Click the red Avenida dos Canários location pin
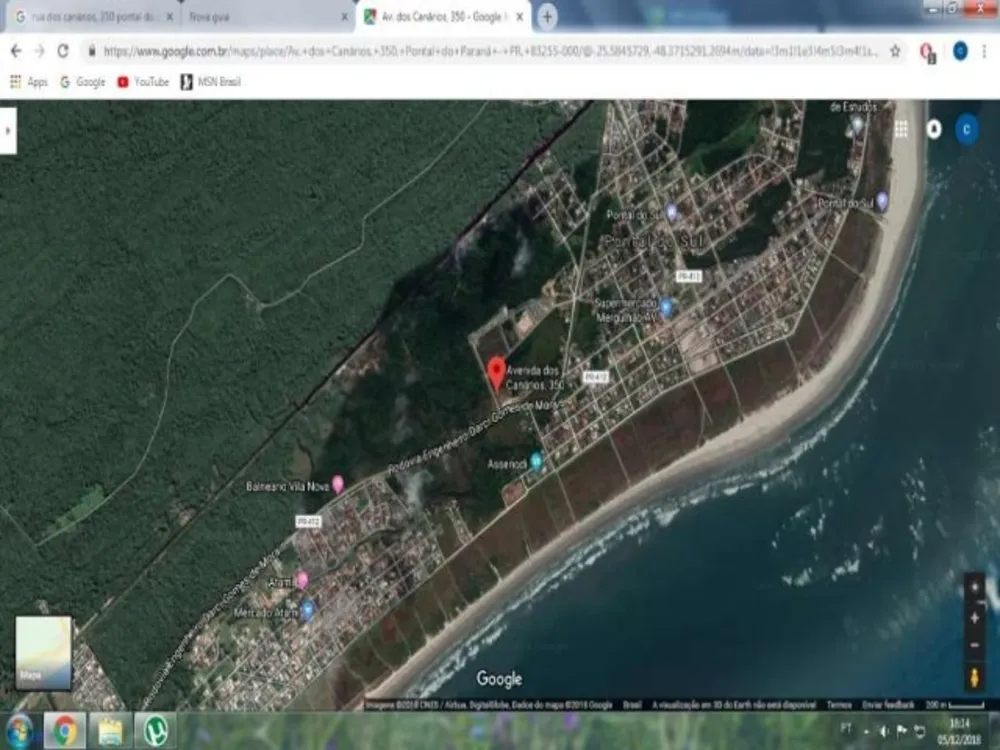The height and width of the screenshot is (750, 1000). 496,374
